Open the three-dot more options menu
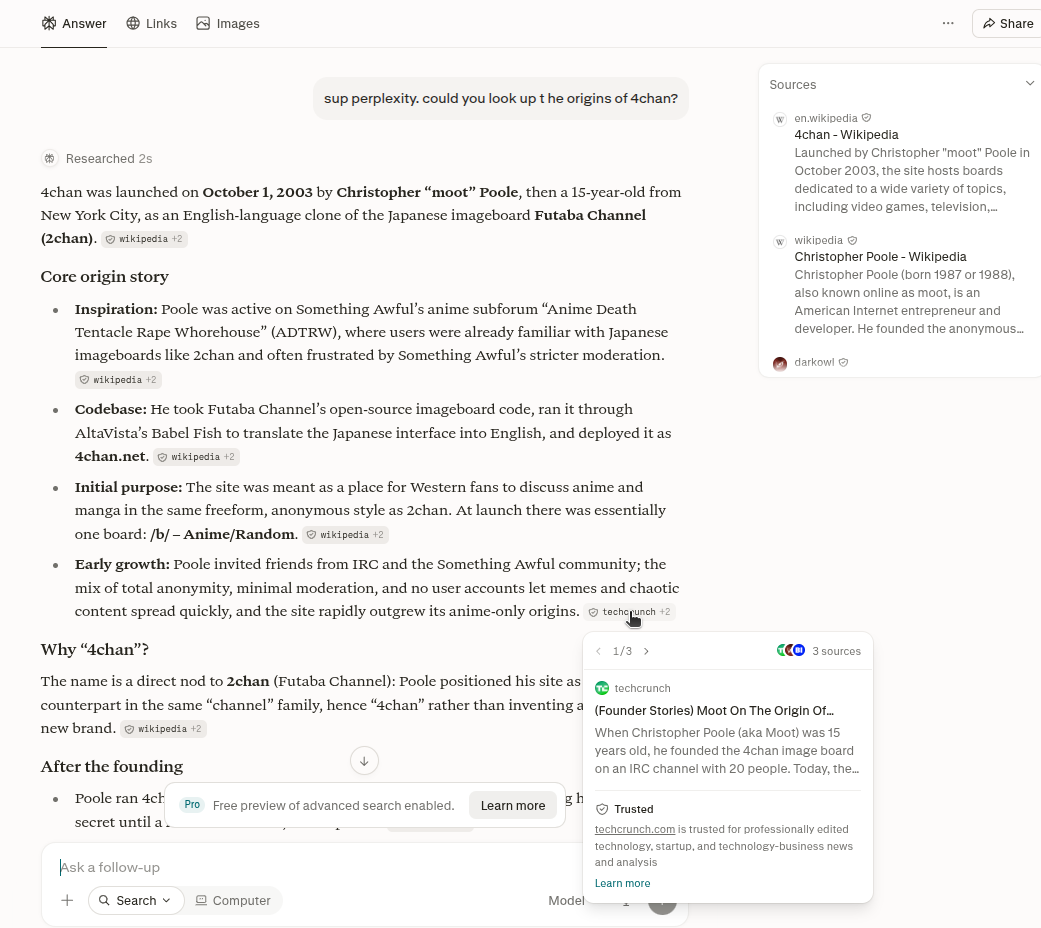Image resolution: width=1041 pixels, height=928 pixels. click(948, 23)
